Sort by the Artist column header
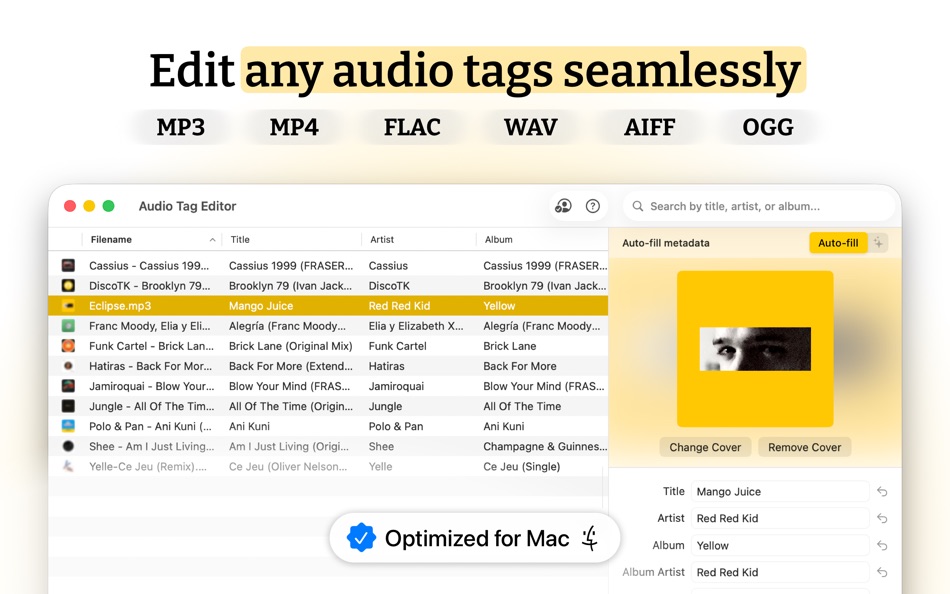Screen dimensions: 950x594 [x=380, y=239]
